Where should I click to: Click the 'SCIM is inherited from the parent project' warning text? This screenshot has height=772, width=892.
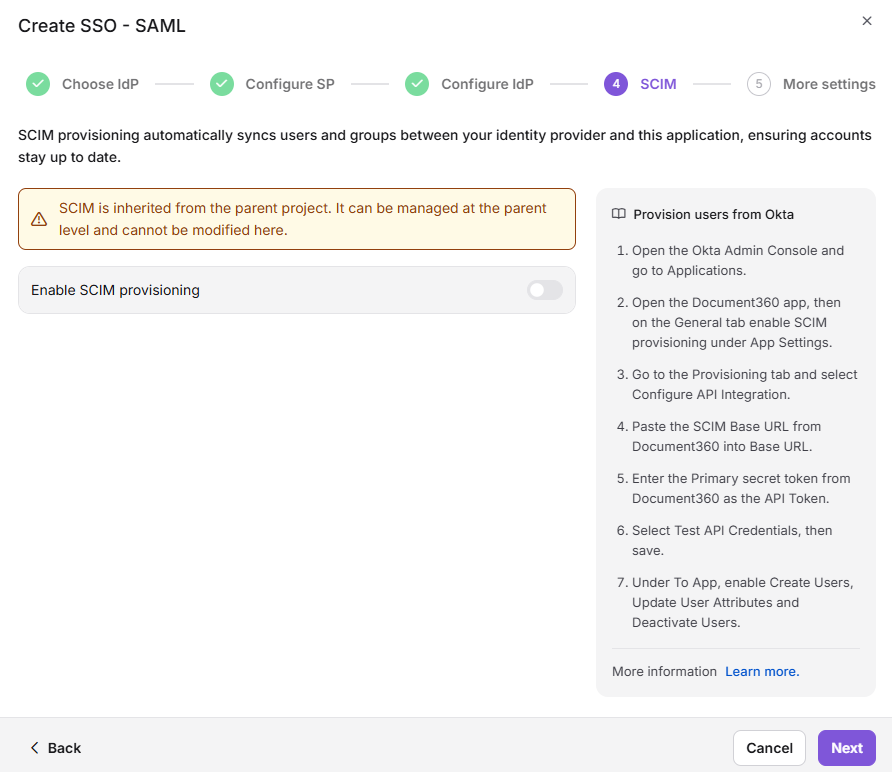tap(303, 219)
